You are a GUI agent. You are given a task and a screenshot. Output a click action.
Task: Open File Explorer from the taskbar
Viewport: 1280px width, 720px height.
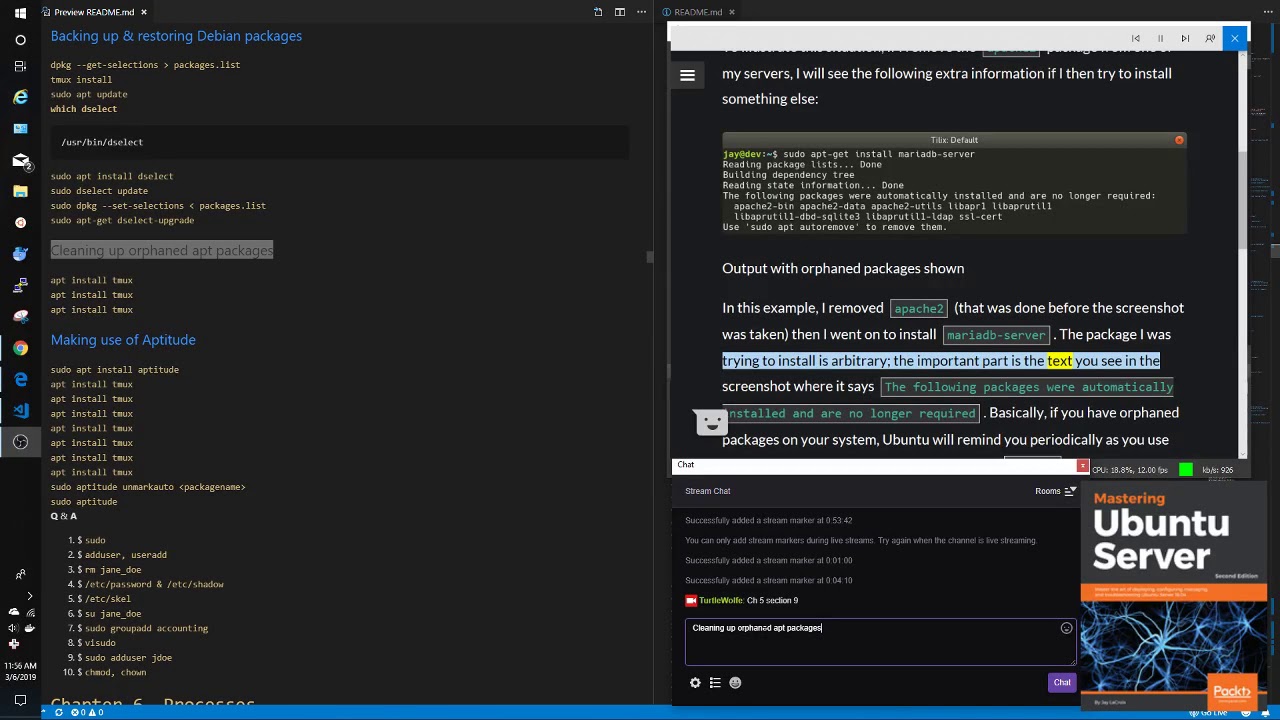point(20,191)
